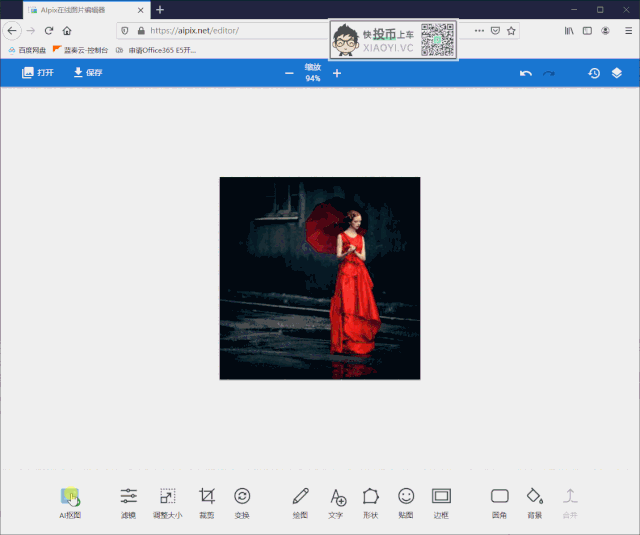Show the layers panel
This screenshot has height=535, width=640.
tap(618, 73)
